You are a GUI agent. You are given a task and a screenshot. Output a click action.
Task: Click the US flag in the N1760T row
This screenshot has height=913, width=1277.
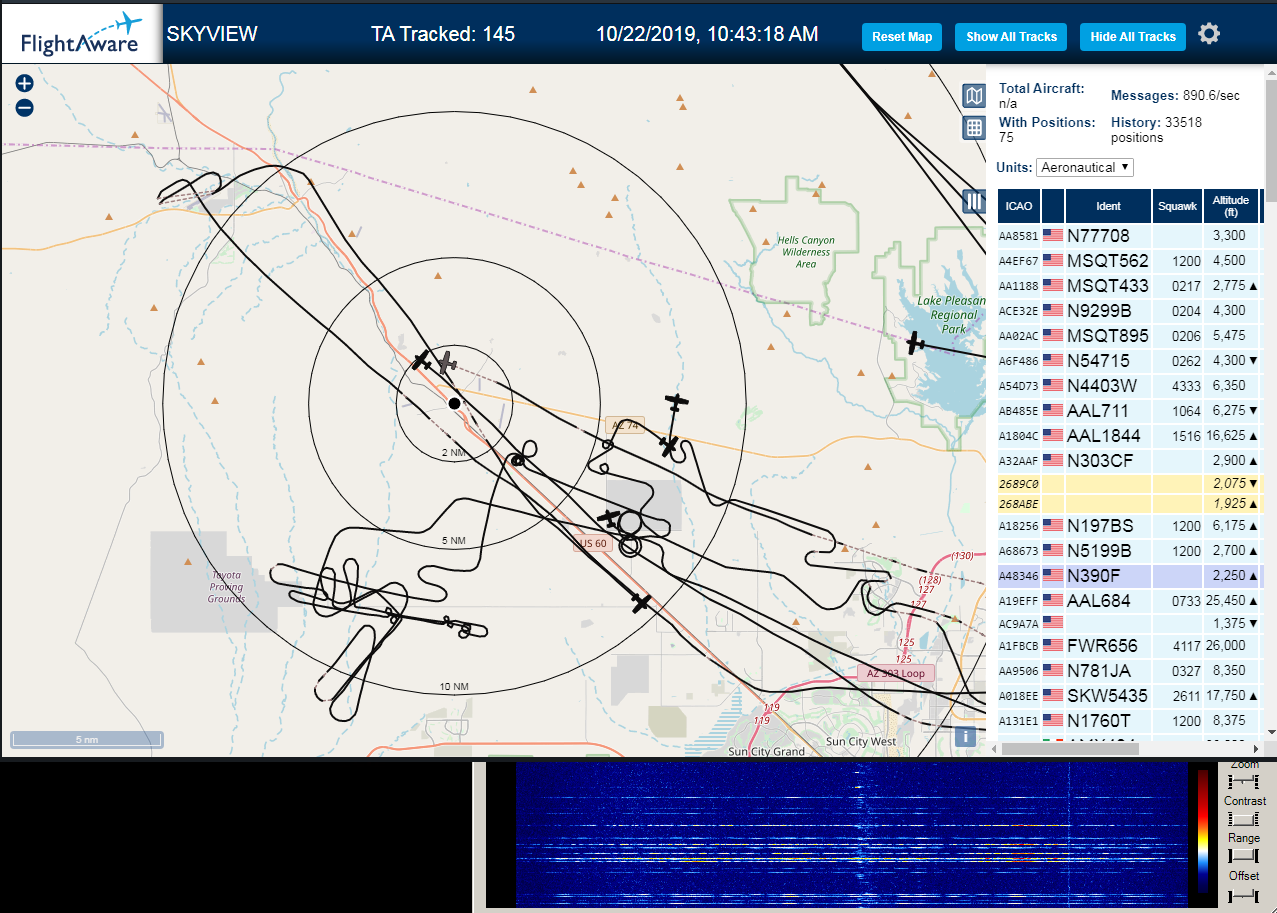pyautogui.click(x=1052, y=721)
